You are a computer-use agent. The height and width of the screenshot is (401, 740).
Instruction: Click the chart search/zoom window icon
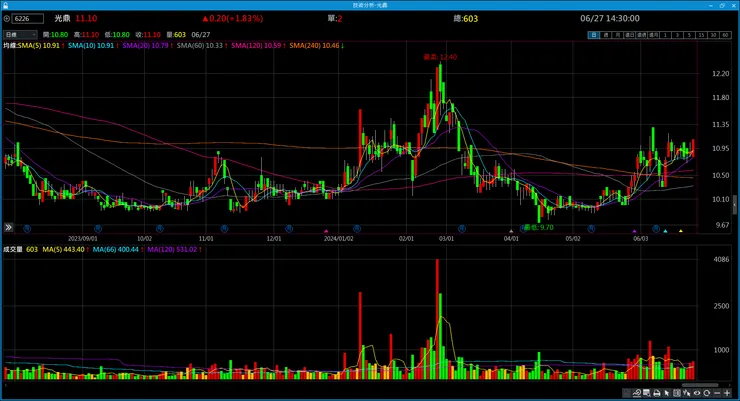[x=647, y=393]
